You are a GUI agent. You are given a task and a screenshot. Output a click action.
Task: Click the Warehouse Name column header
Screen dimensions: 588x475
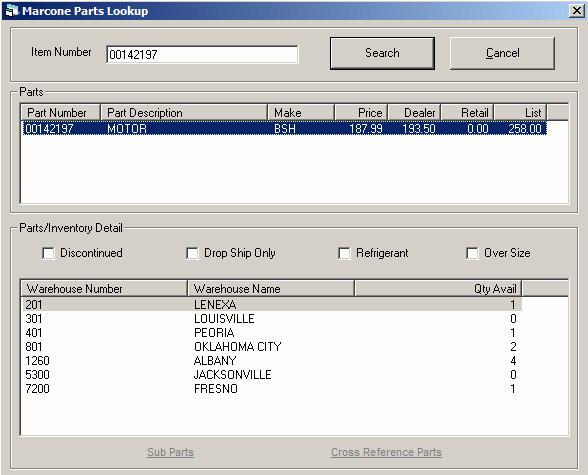[x=271, y=288]
